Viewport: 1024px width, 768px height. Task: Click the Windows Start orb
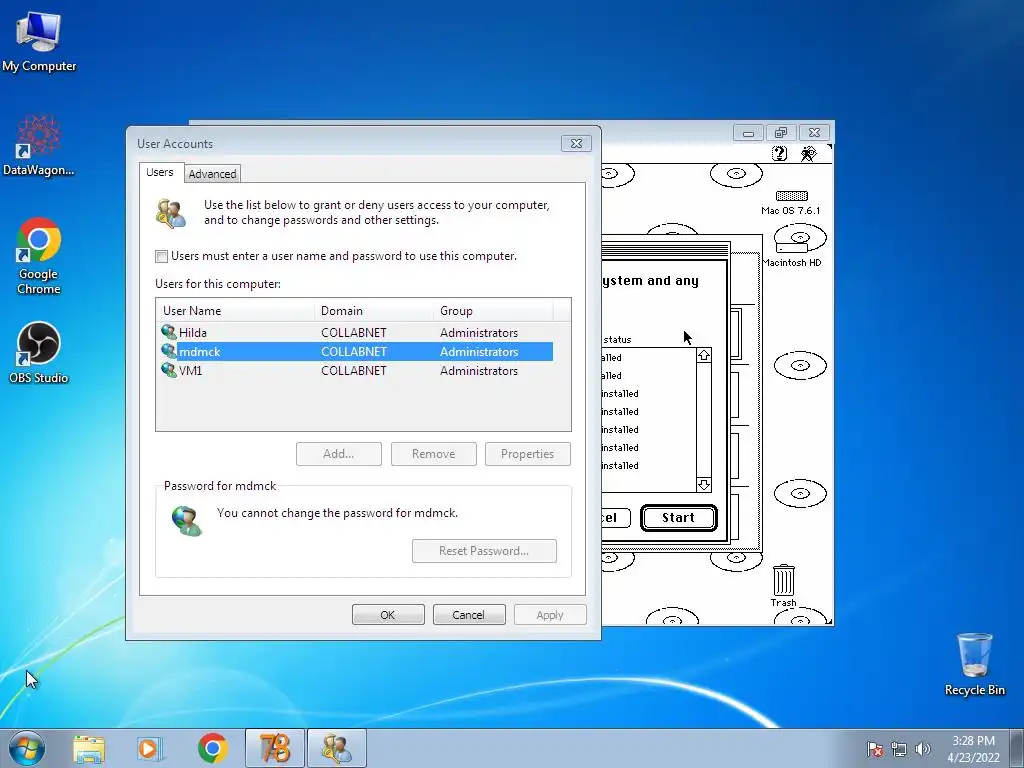point(27,748)
